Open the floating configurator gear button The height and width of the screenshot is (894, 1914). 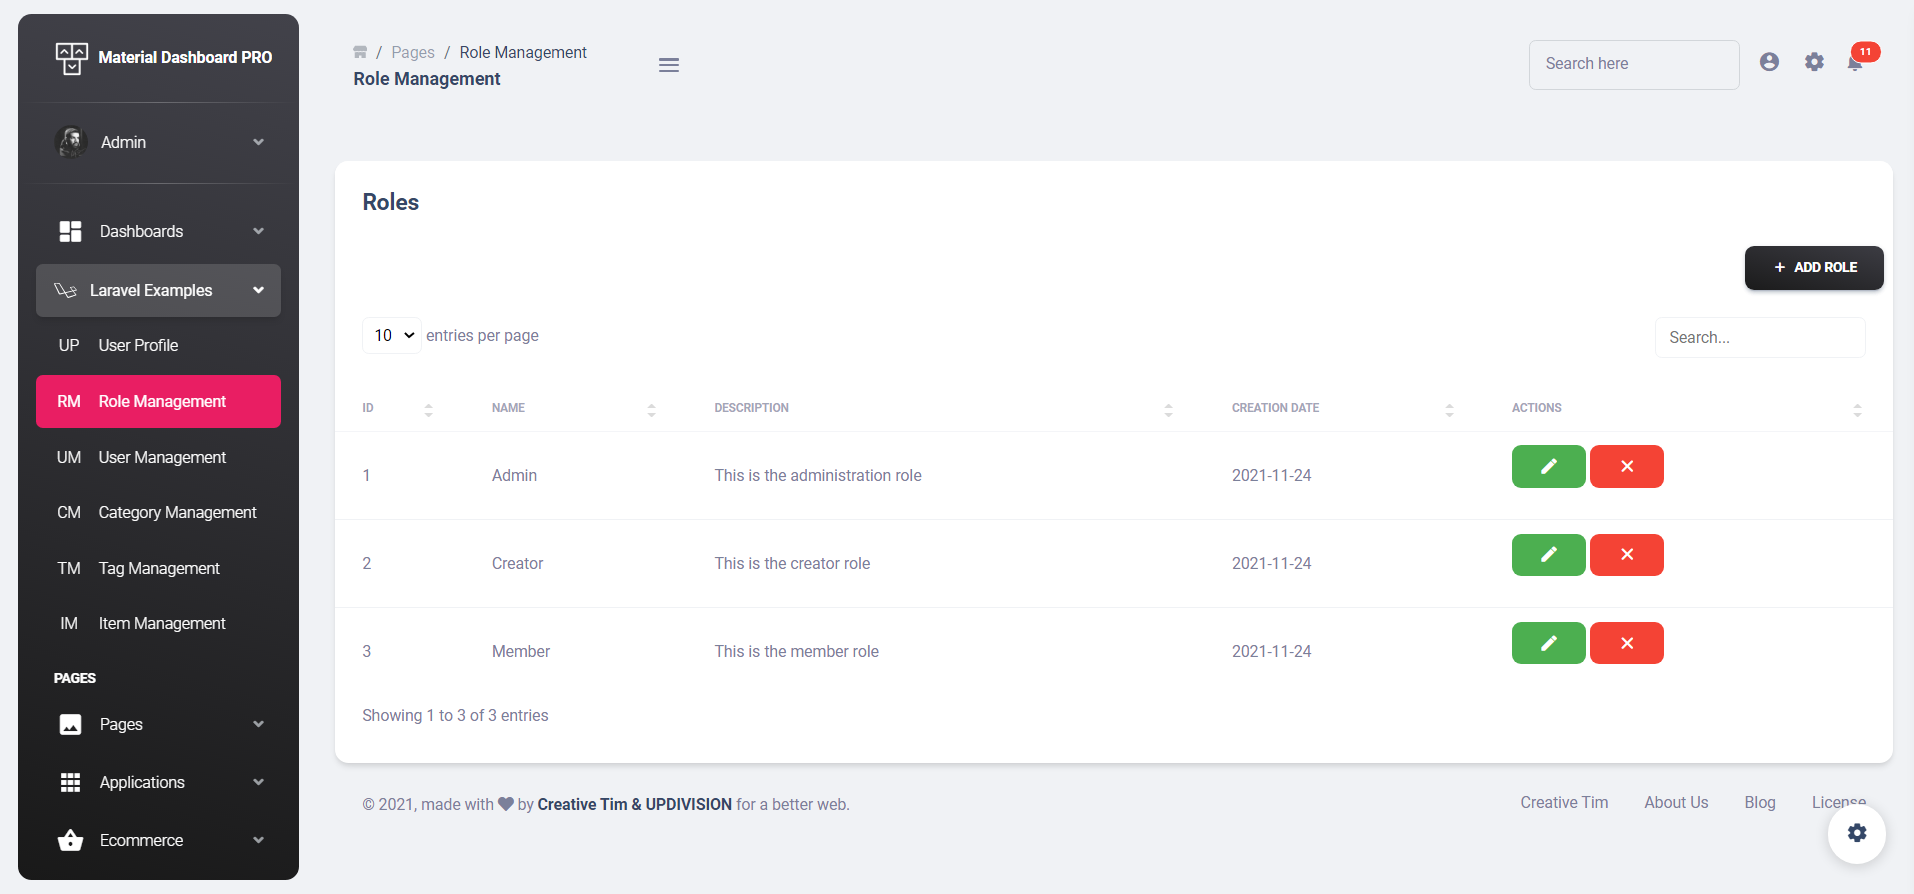(1856, 833)
